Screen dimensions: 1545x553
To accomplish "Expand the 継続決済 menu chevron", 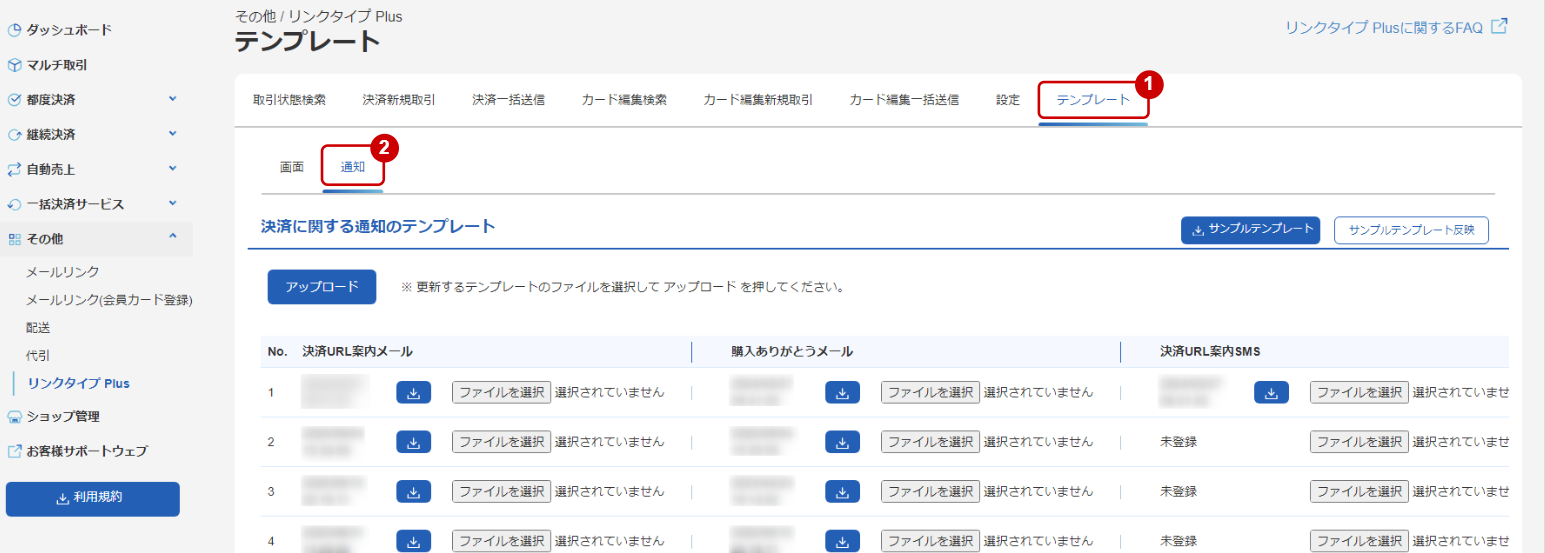I will (x=173, y=134).
